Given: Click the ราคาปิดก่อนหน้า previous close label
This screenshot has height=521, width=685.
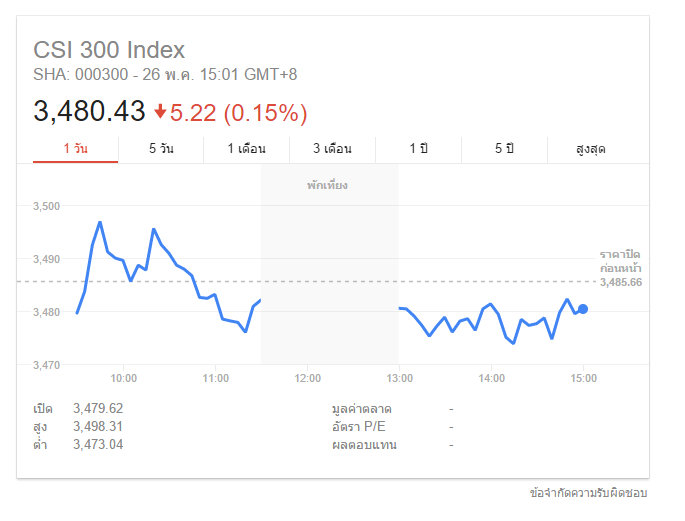Looking at the screenshot, I should [x=620, y=262].
